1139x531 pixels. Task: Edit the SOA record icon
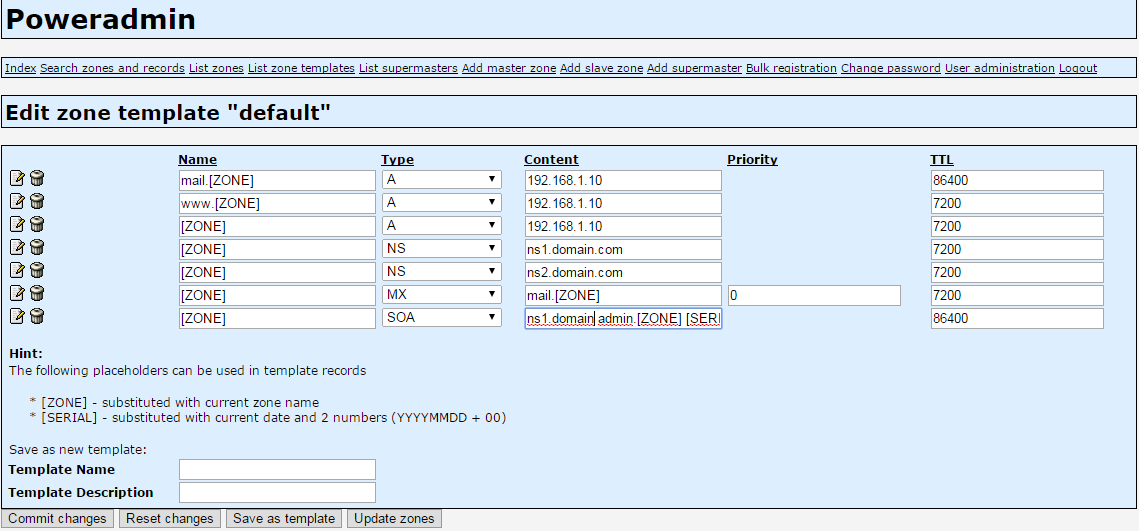click(17, 317)
